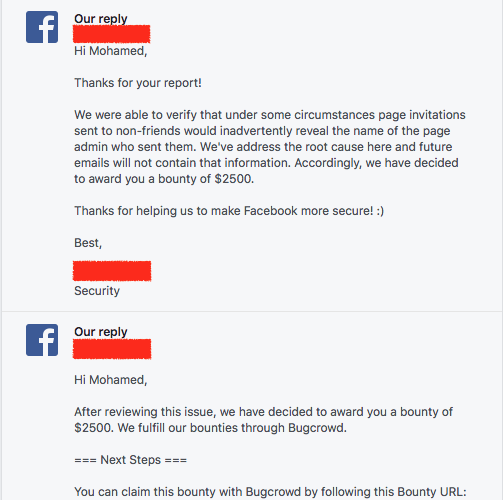Click the horizontal divider between the two replies

(x=252, y=311)
